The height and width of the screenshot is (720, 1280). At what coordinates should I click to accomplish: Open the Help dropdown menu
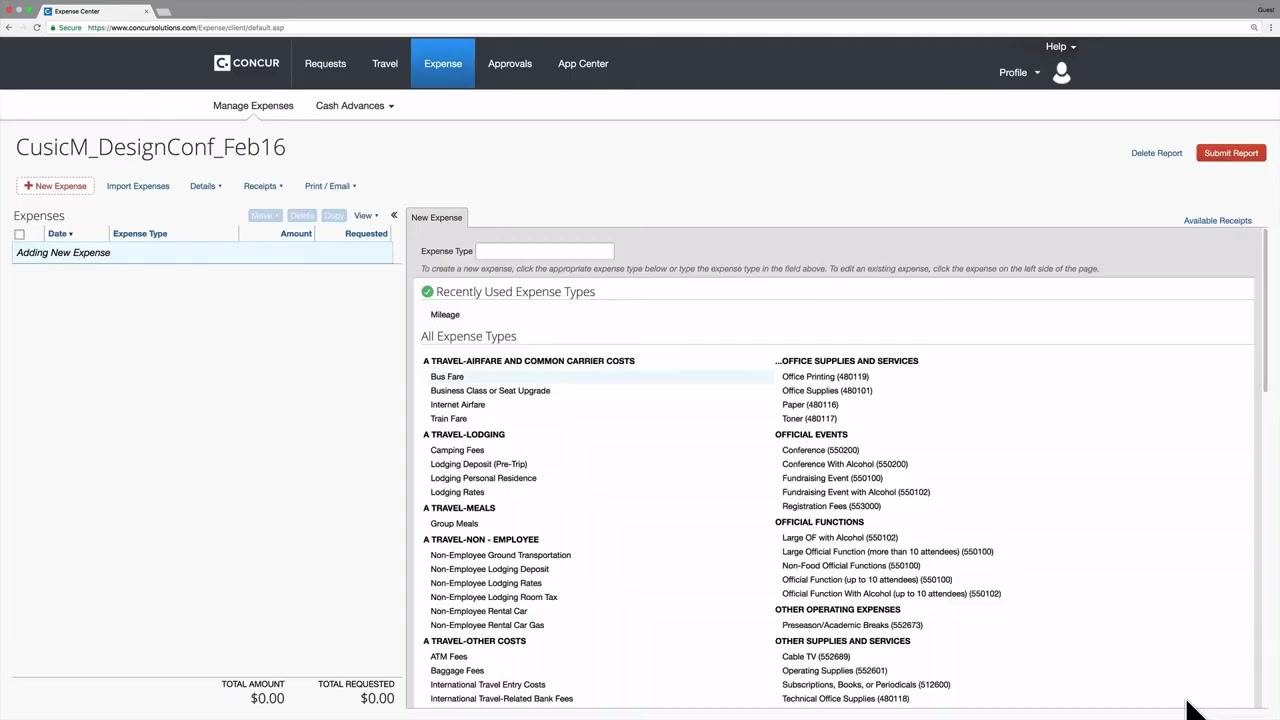click(1061, 46)
